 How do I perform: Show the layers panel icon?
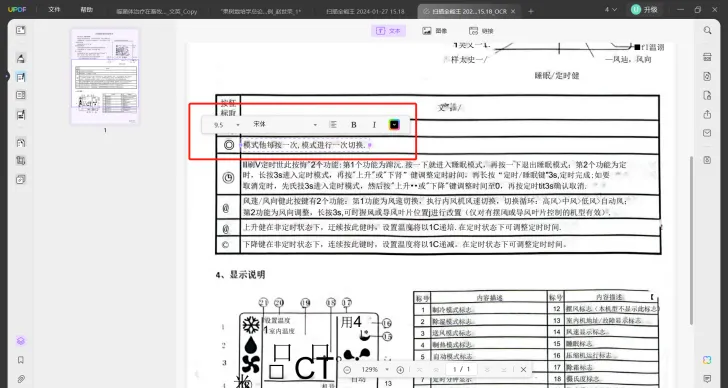(20, 341)
